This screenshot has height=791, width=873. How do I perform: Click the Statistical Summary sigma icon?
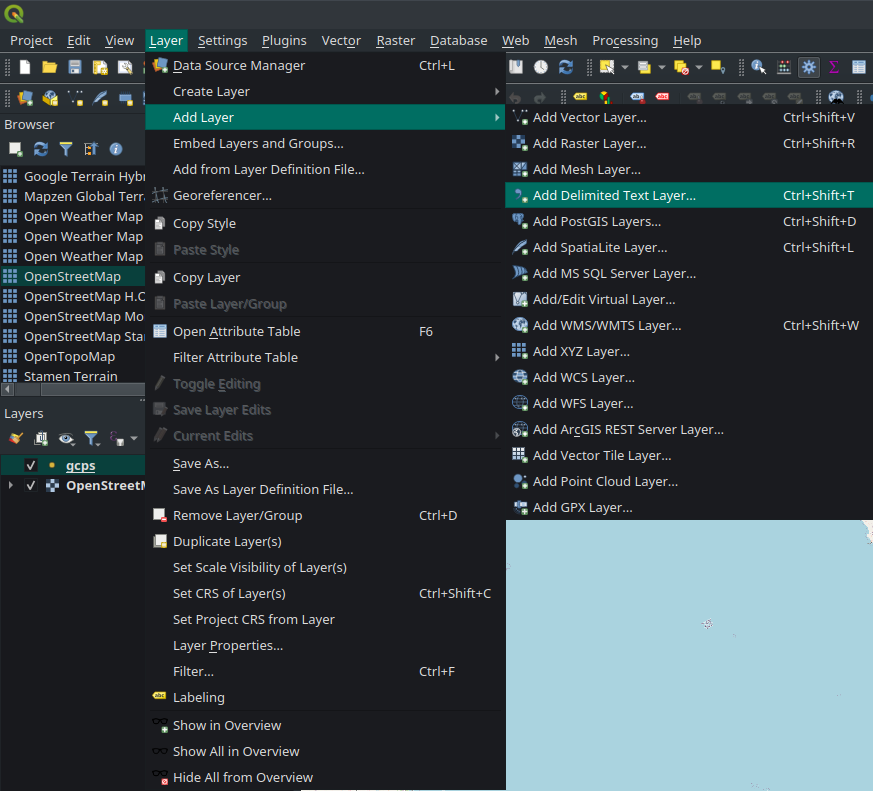click(834, 67)
